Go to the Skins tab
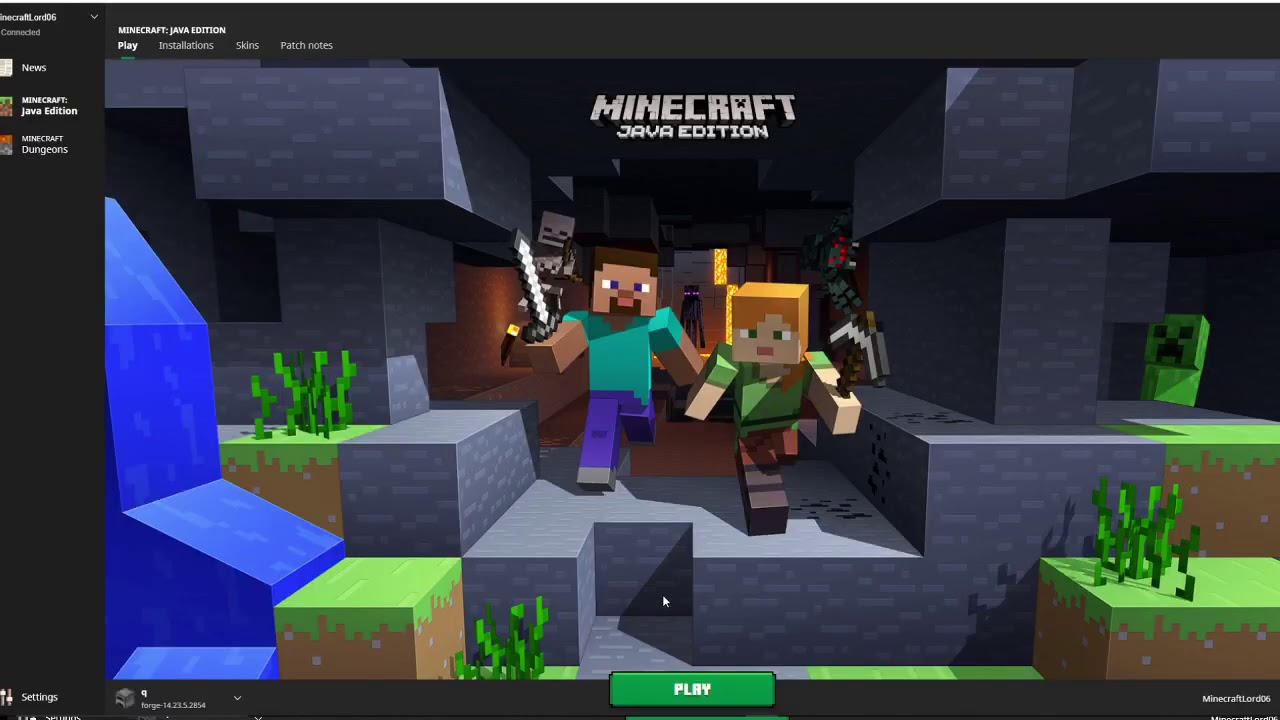 247,45
